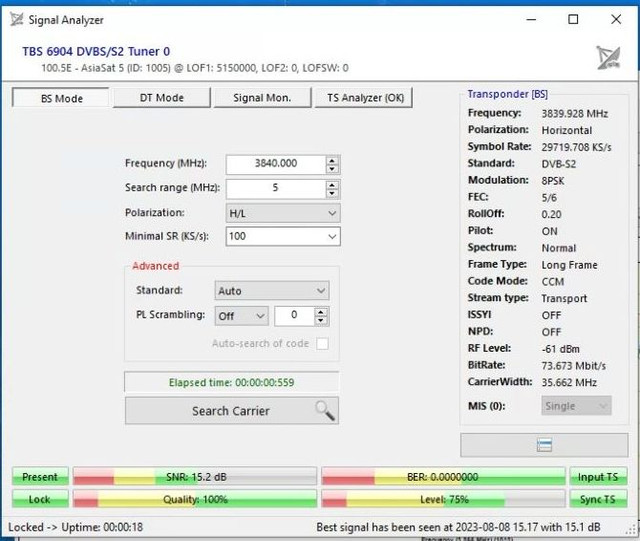Viewport: 640px width, 541px height.
Task: Click the Lock status indicator
Action: click(40, 499)
